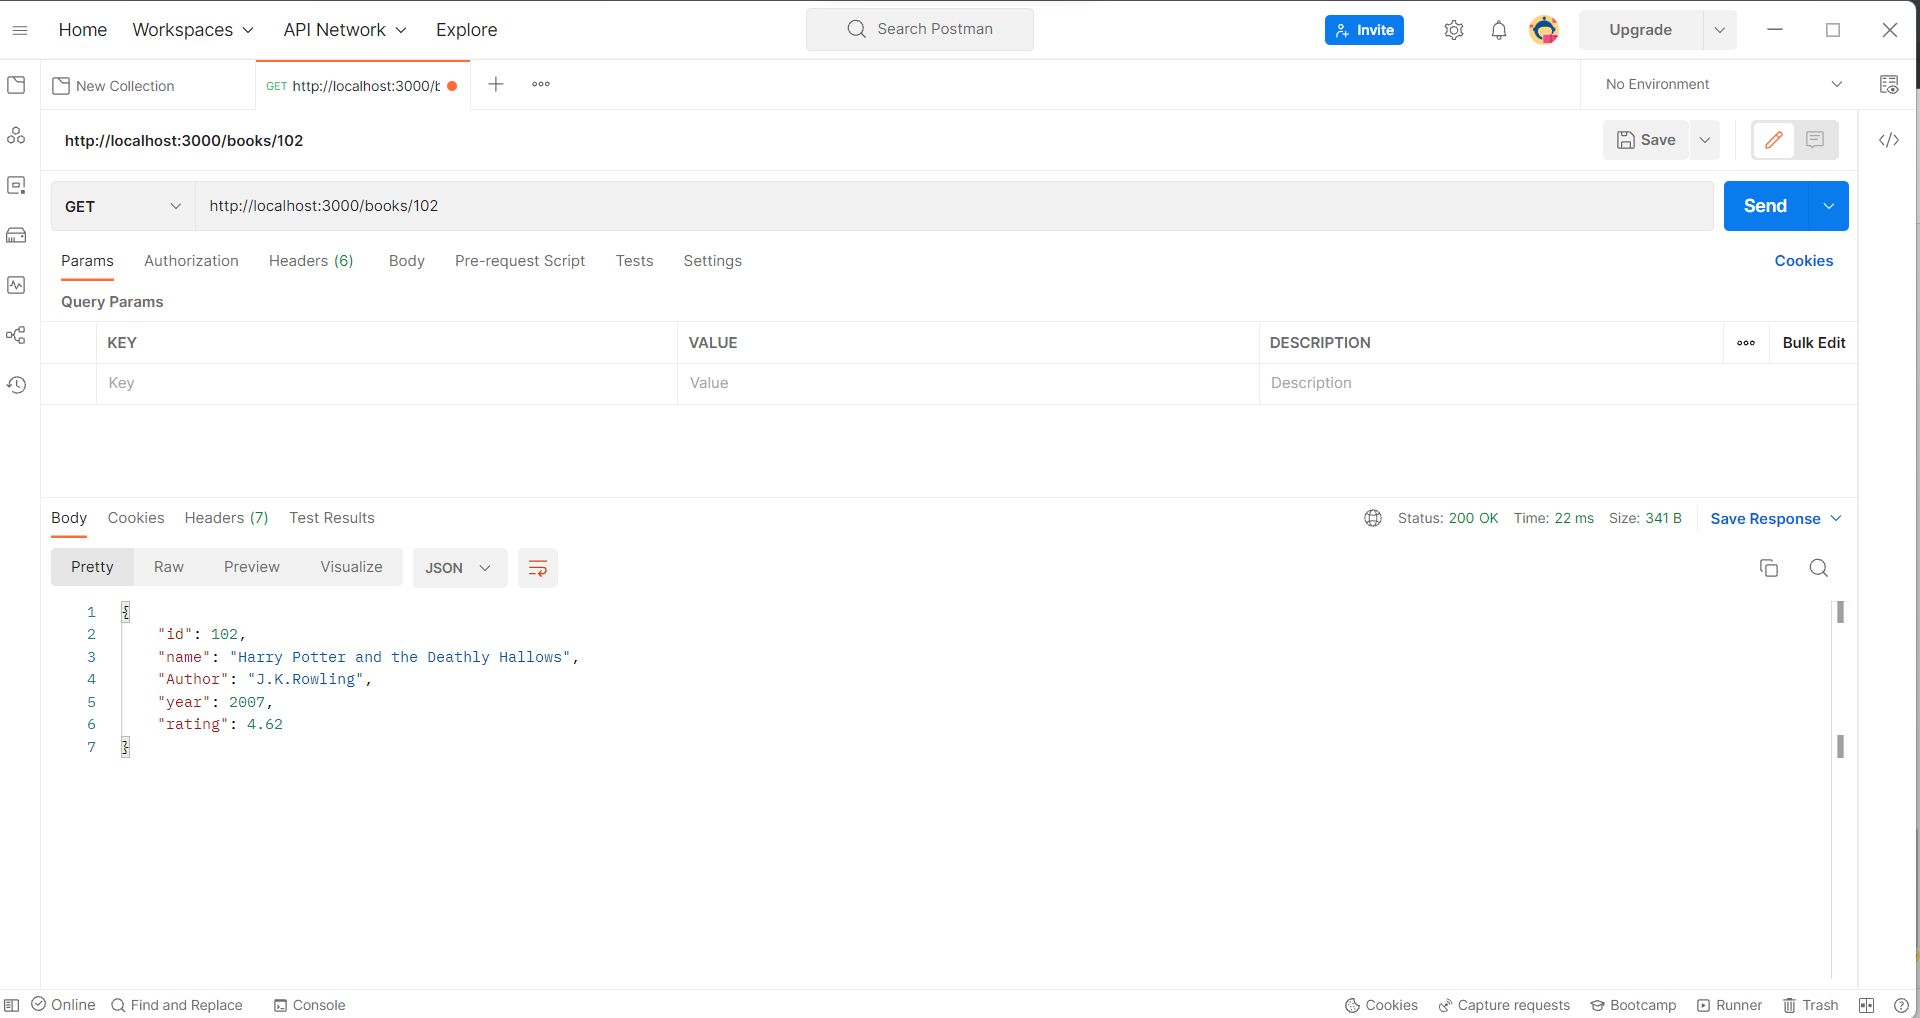Screen dimensions: 1920x1018
Task: Toggle line wrap in response
Action: pyautogui.click(x=537, y=568)
